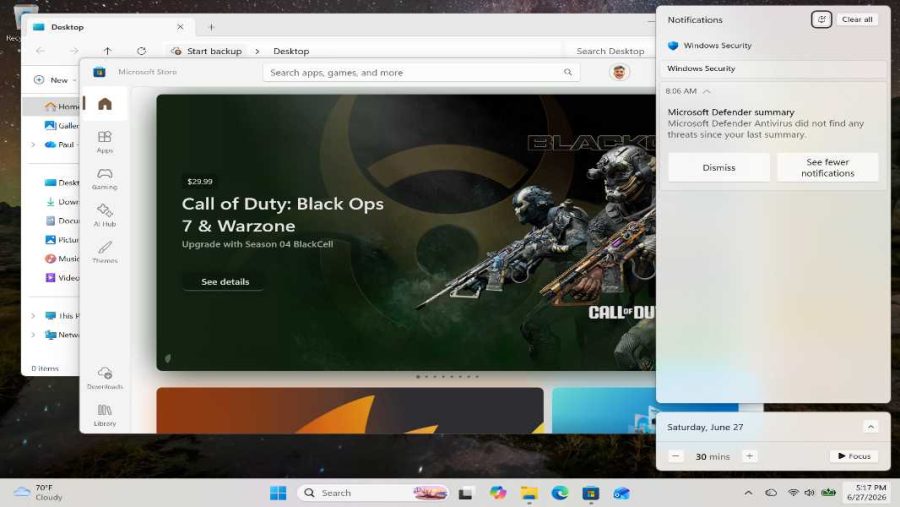900x507 pixels.
Task: Click the File Explorer Up arrow
Action: pos(107,51)
